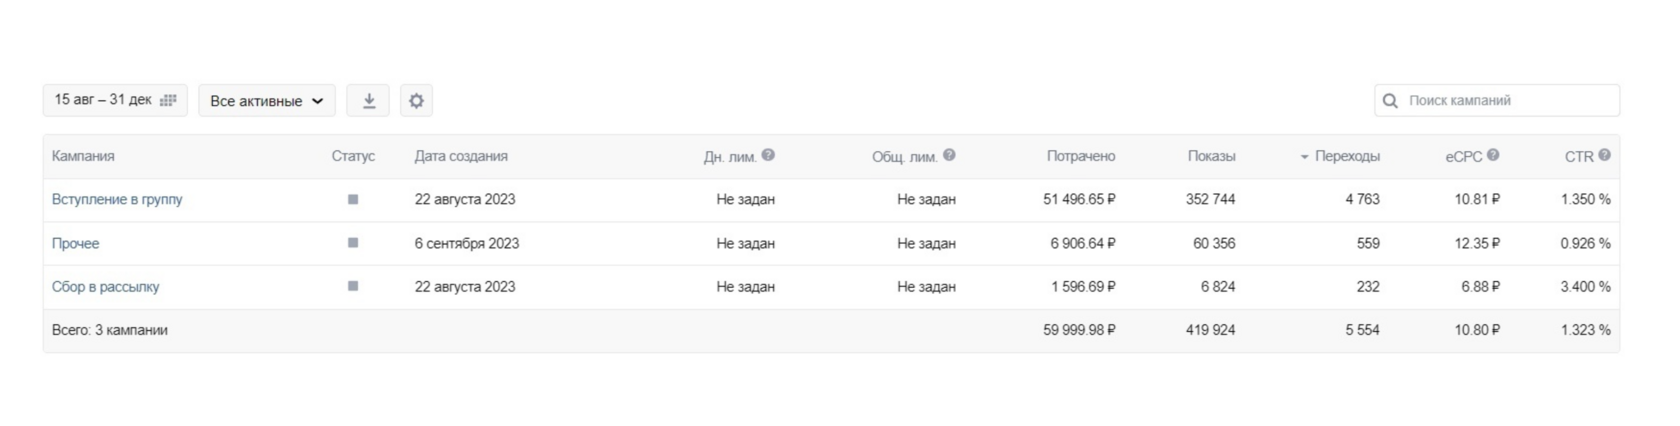Open the Прочее campaign link
This screenshot has height=426, width=1680.
[x=75, y=243]
